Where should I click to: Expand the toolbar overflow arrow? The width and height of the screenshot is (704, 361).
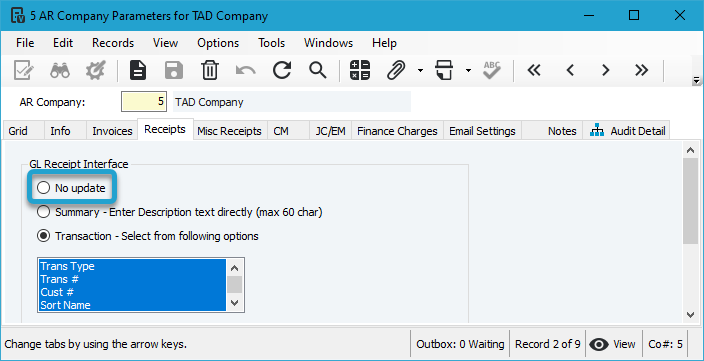point(696,81)
